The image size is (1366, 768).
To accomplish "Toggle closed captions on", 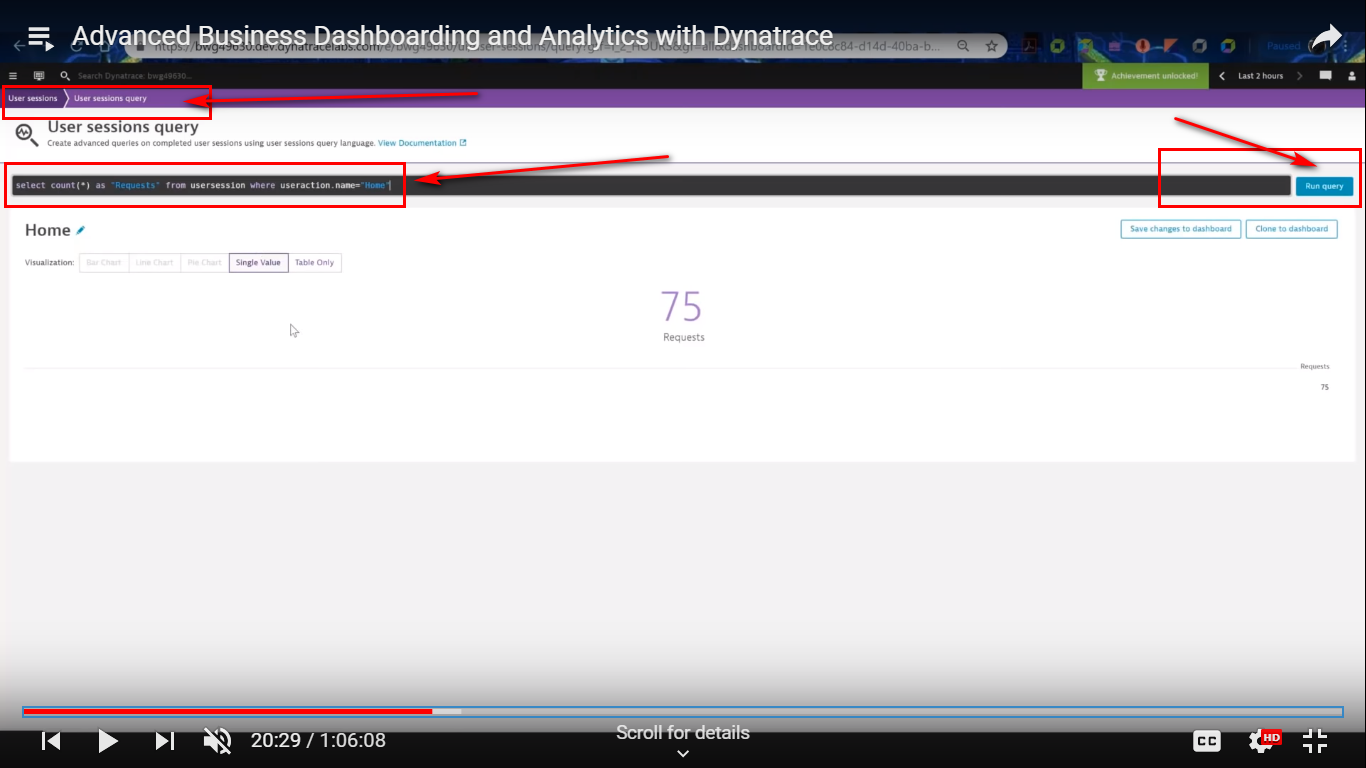I will 1207,741.
